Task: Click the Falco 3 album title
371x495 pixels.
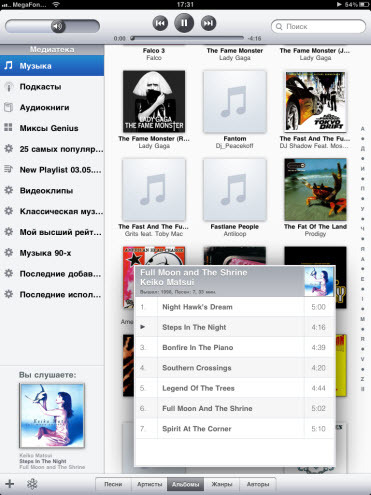Action: (154, 51)
